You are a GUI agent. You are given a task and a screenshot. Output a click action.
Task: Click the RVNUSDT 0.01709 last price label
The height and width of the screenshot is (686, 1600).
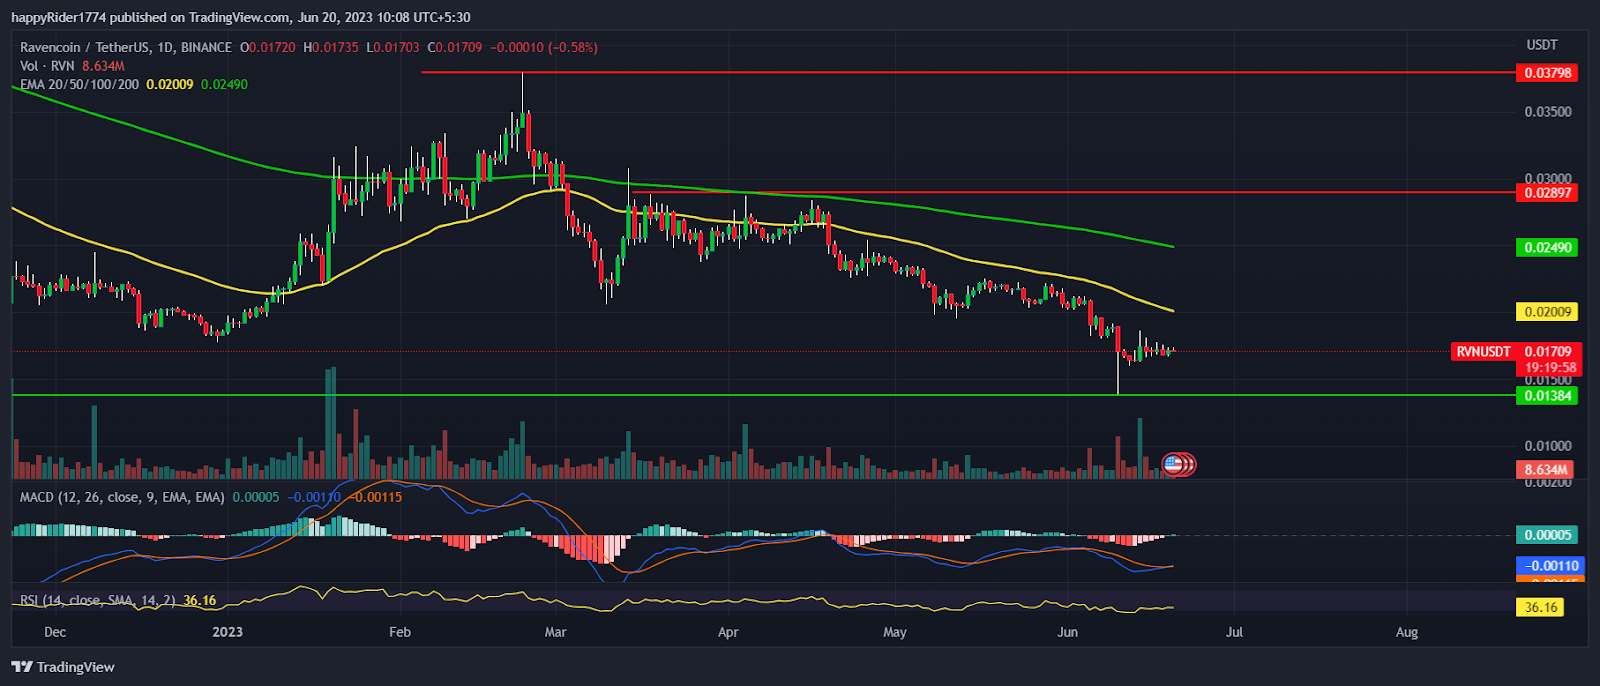click(x=1514, y=352)
